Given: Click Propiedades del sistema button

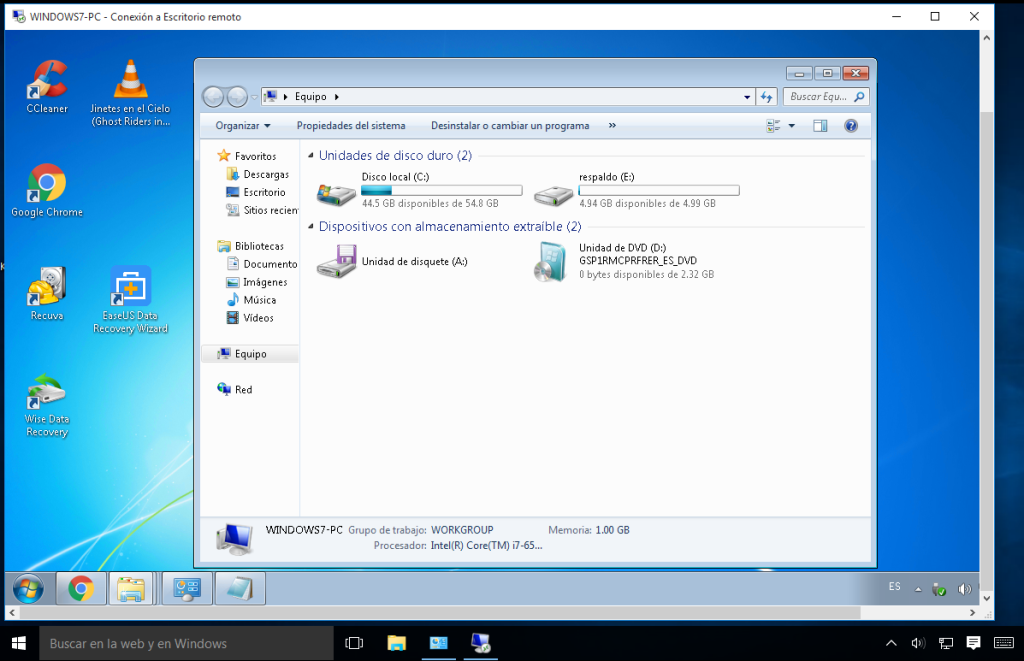Looking at the screenshot, I should (351, 126).
